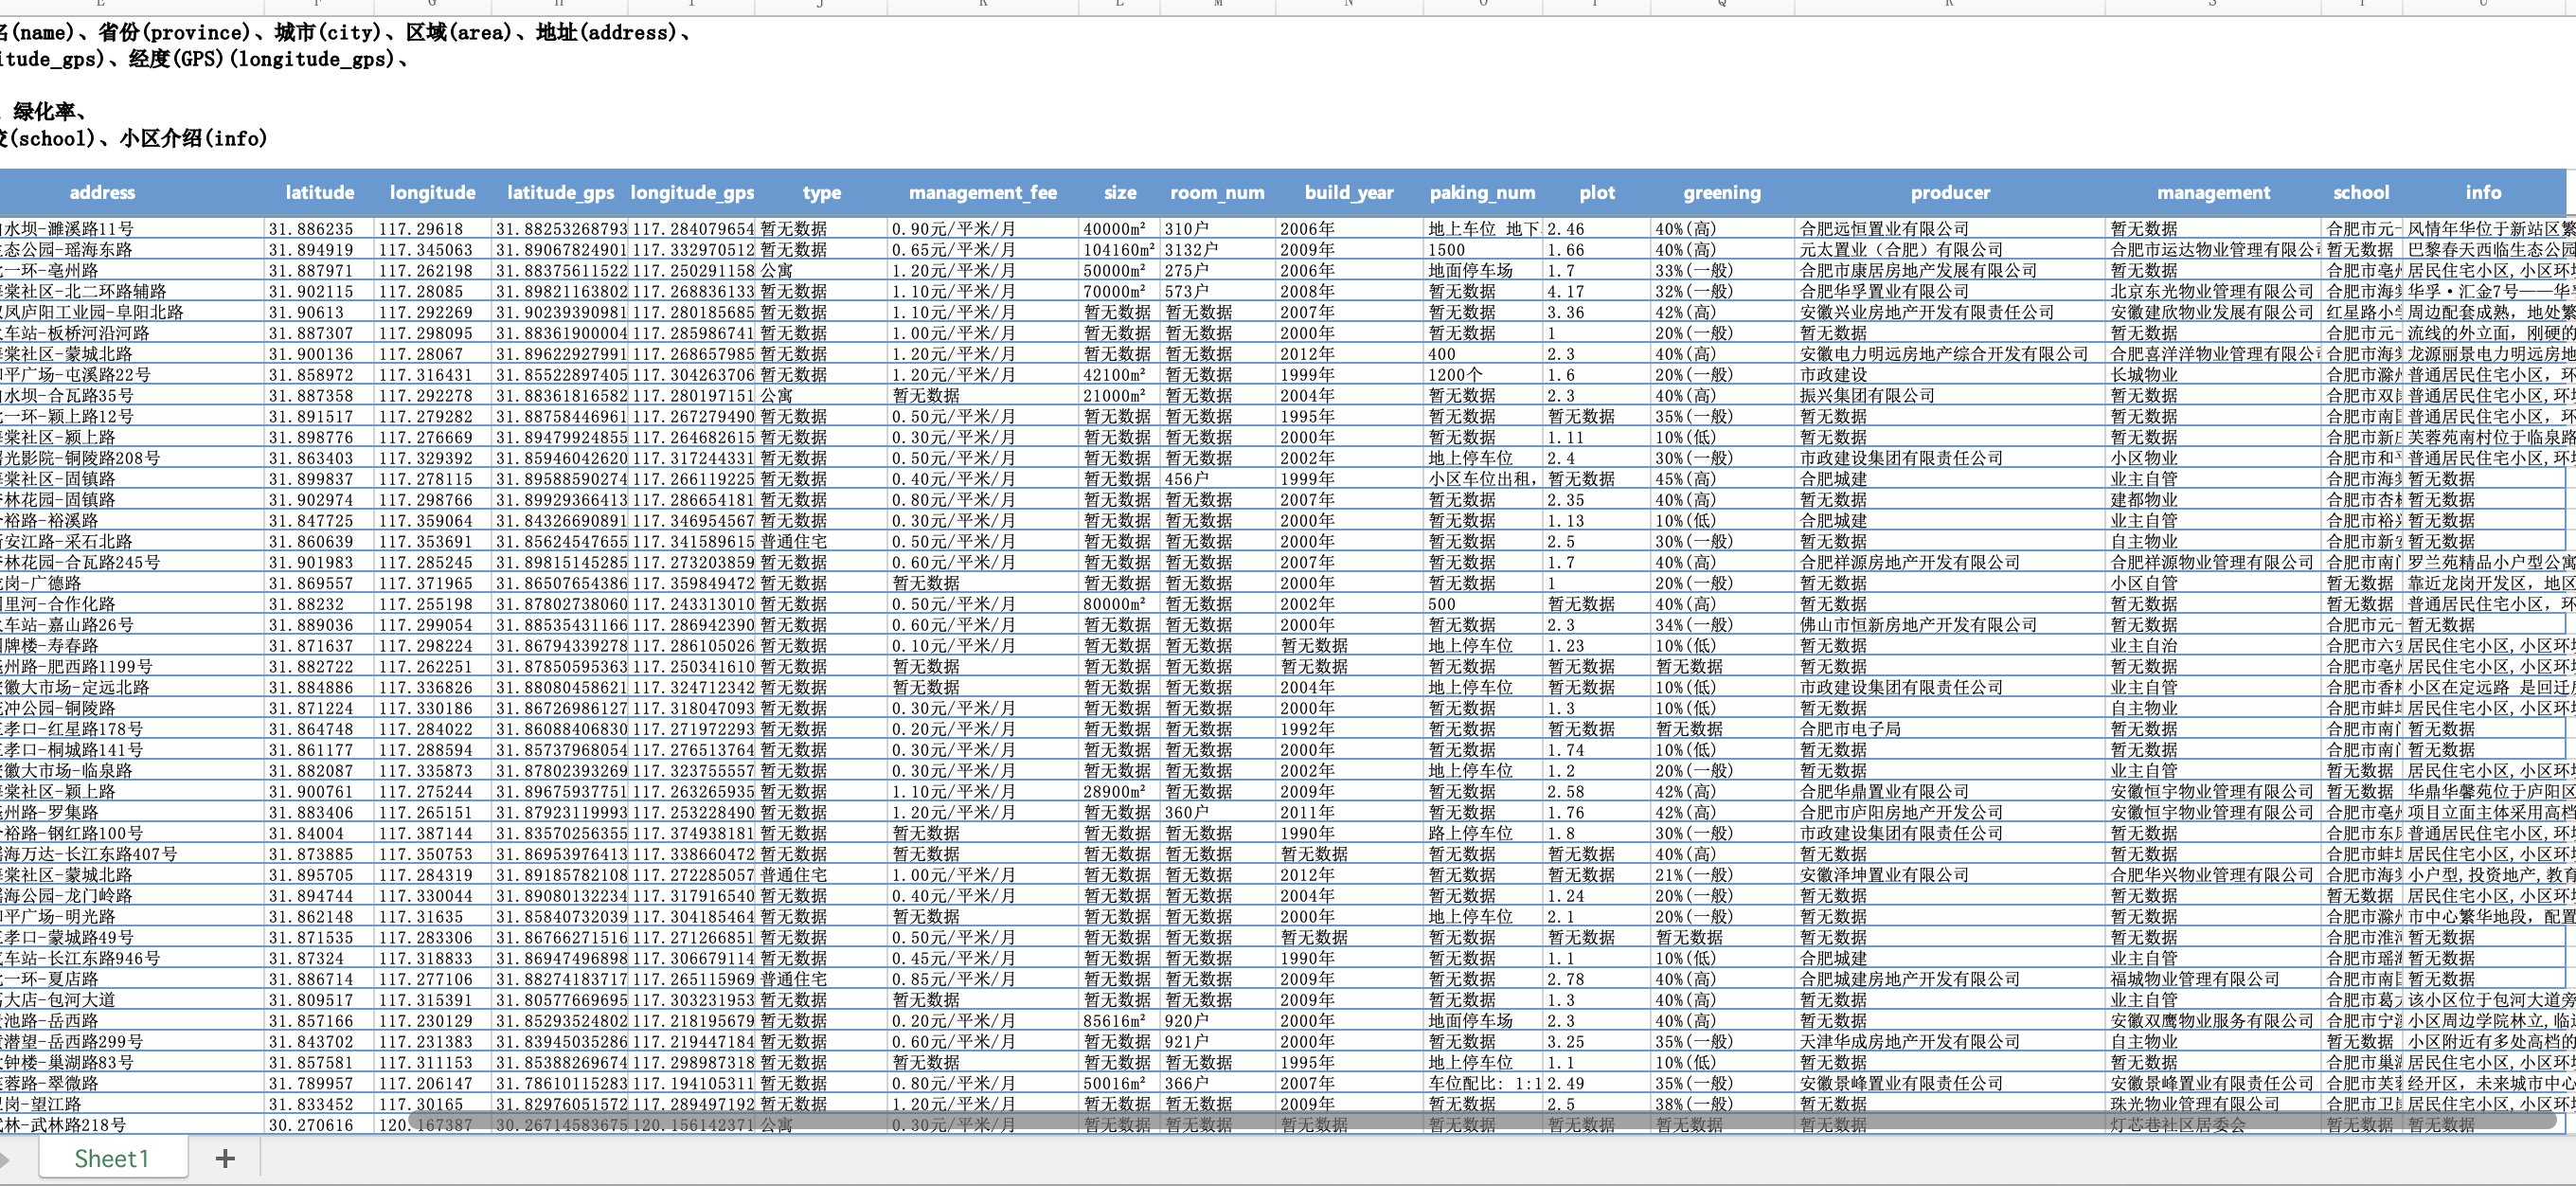
Task: Select the longitude_gps header cell
Action: [x=692, y=192]
